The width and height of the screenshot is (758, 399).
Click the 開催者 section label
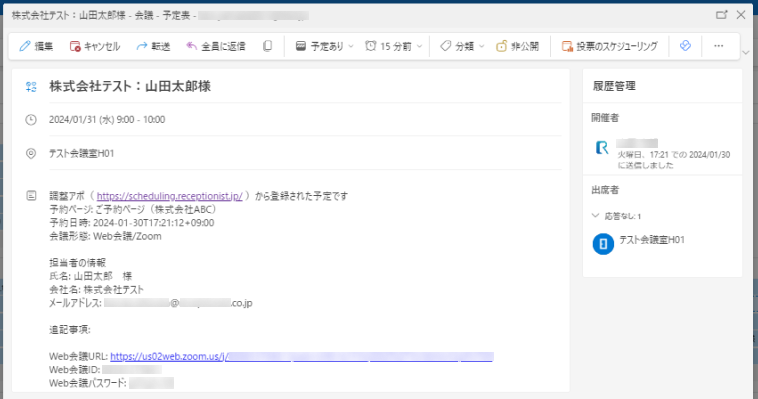click(605, 118)
